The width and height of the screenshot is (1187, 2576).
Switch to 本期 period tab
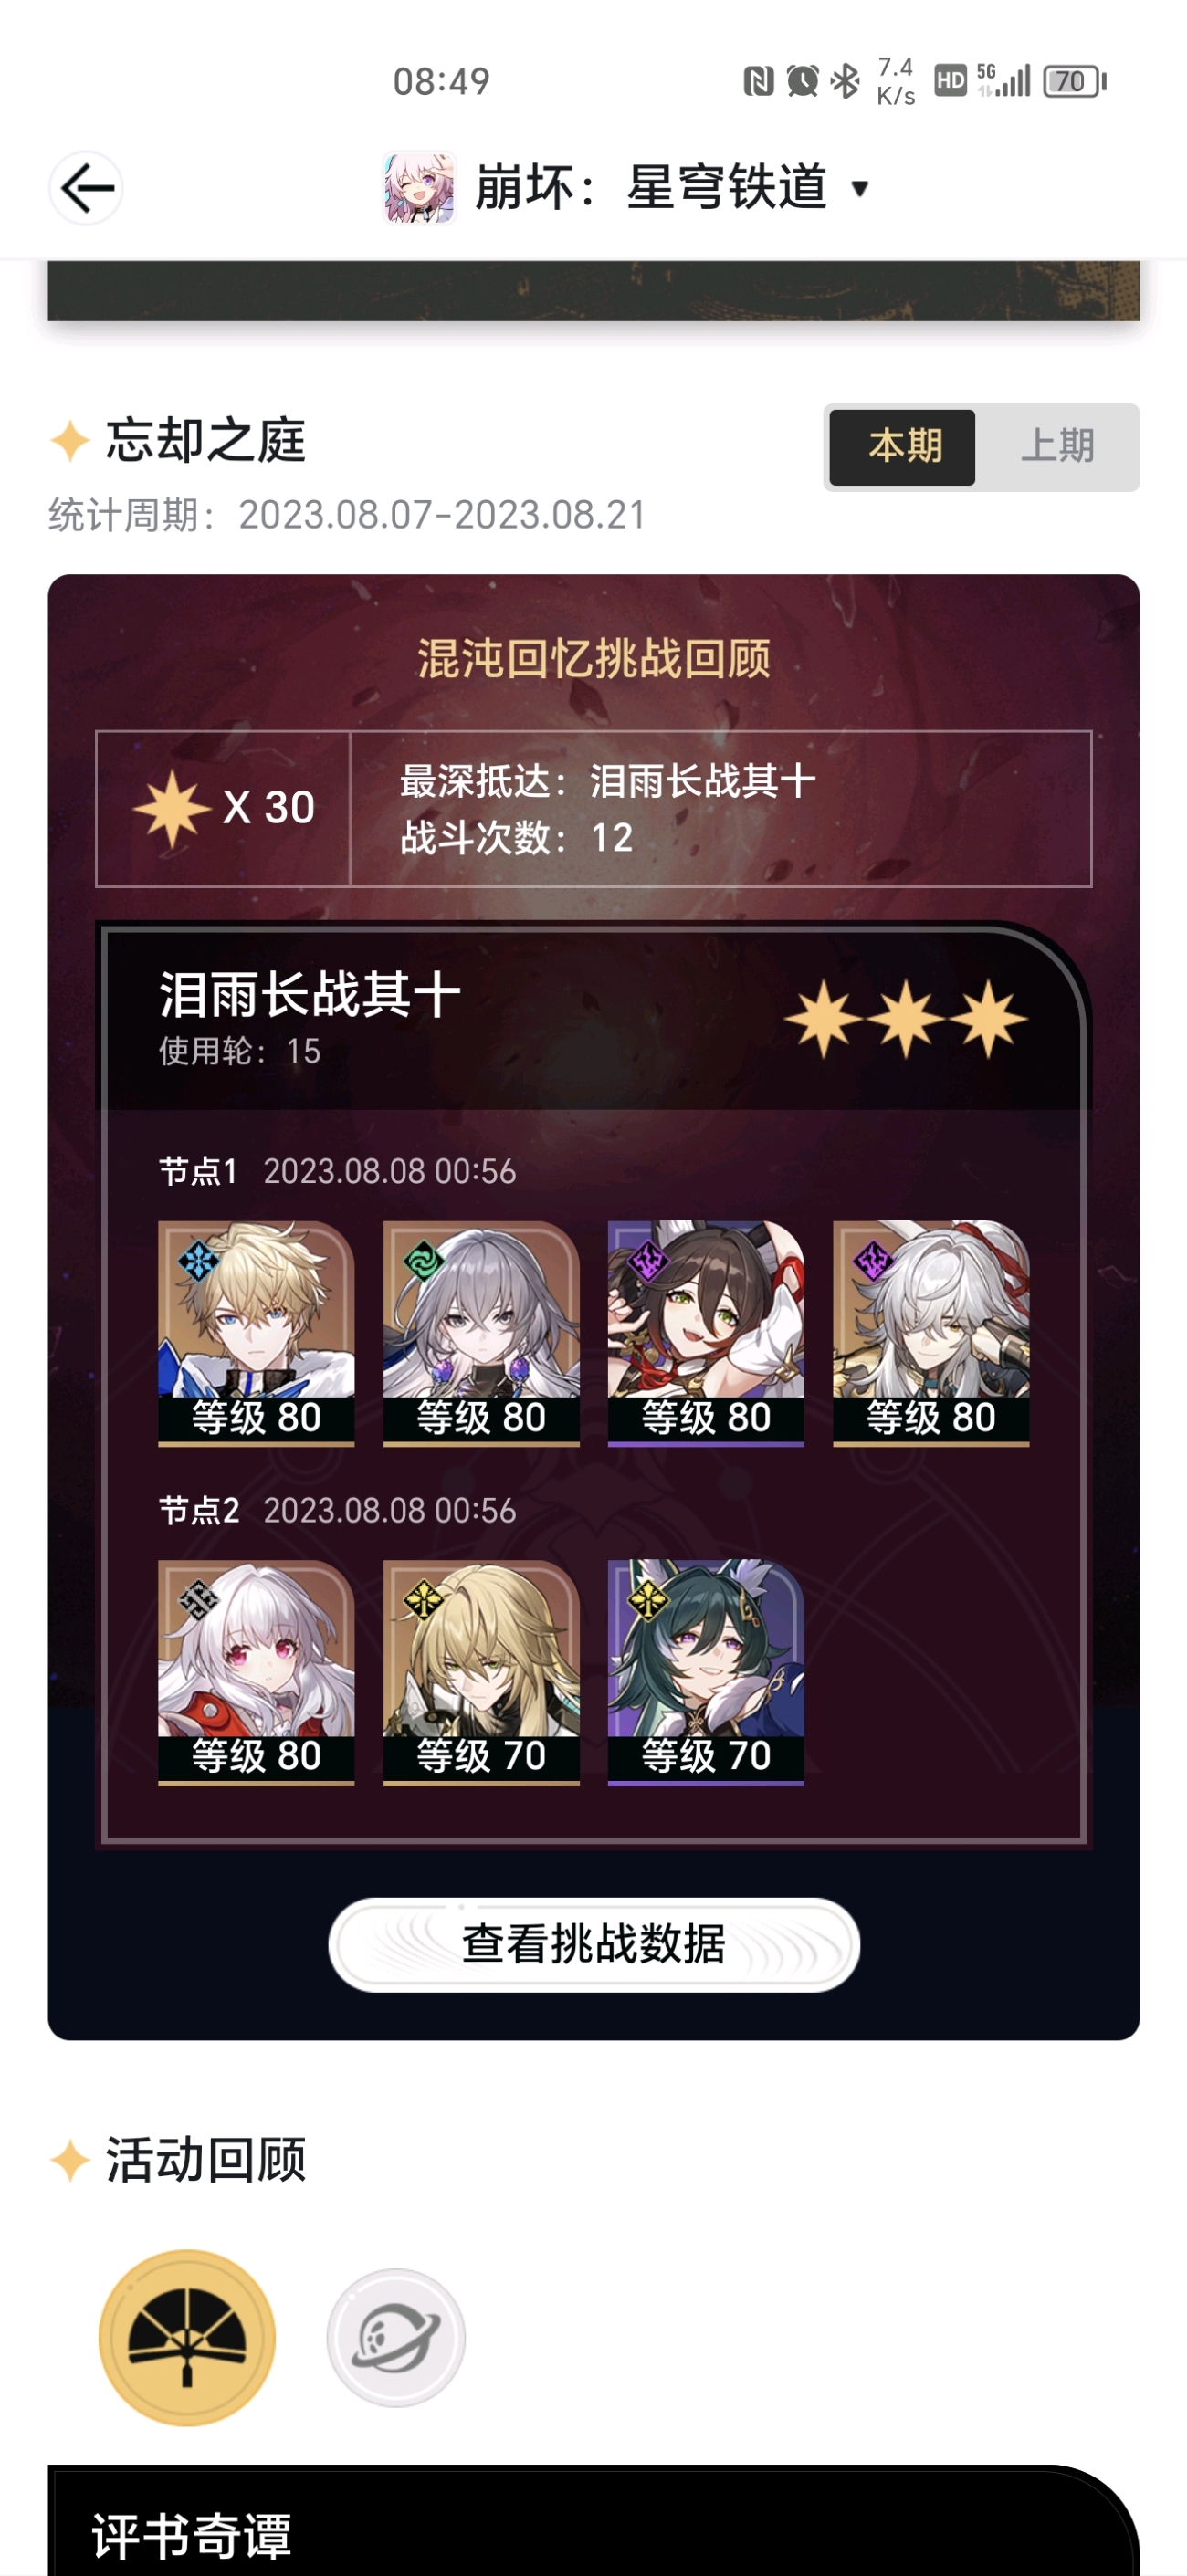902,446
